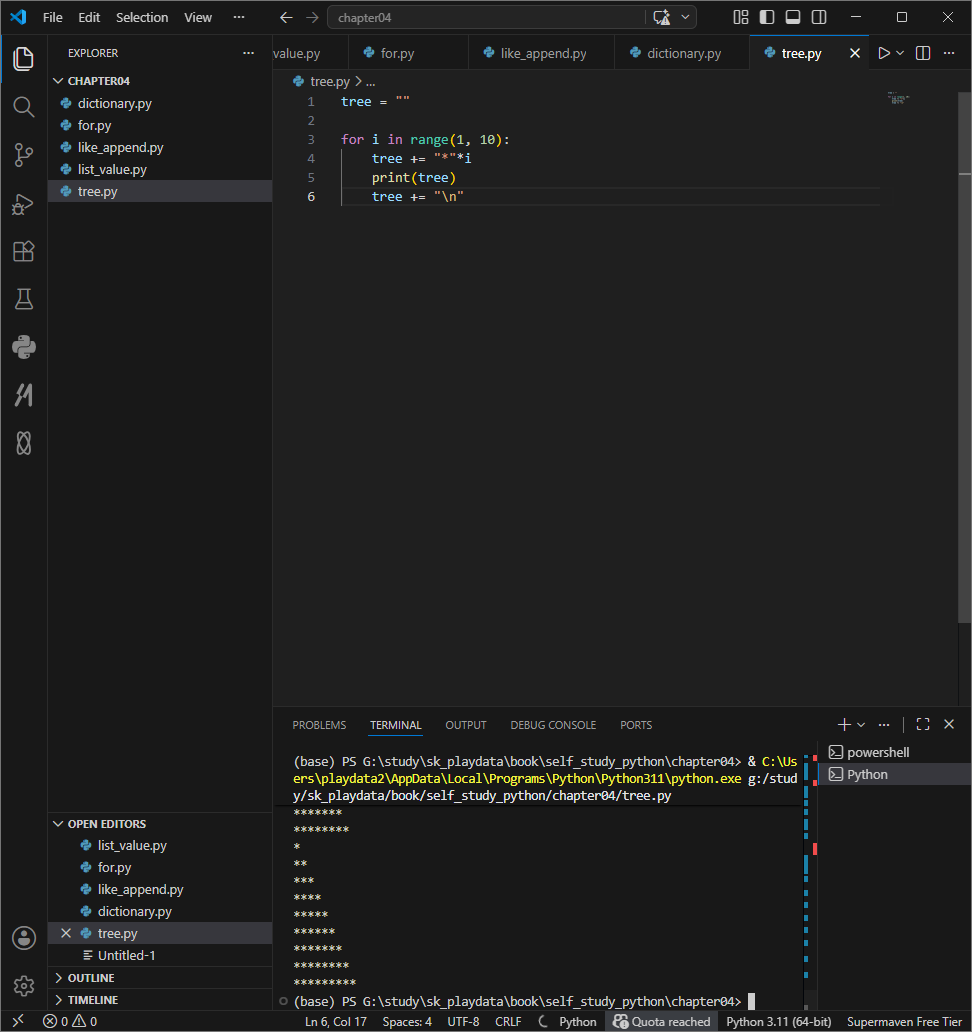The image size is (972, 1032).
Task: Open editor More Actions ellipsis
Action: [948, 53]
